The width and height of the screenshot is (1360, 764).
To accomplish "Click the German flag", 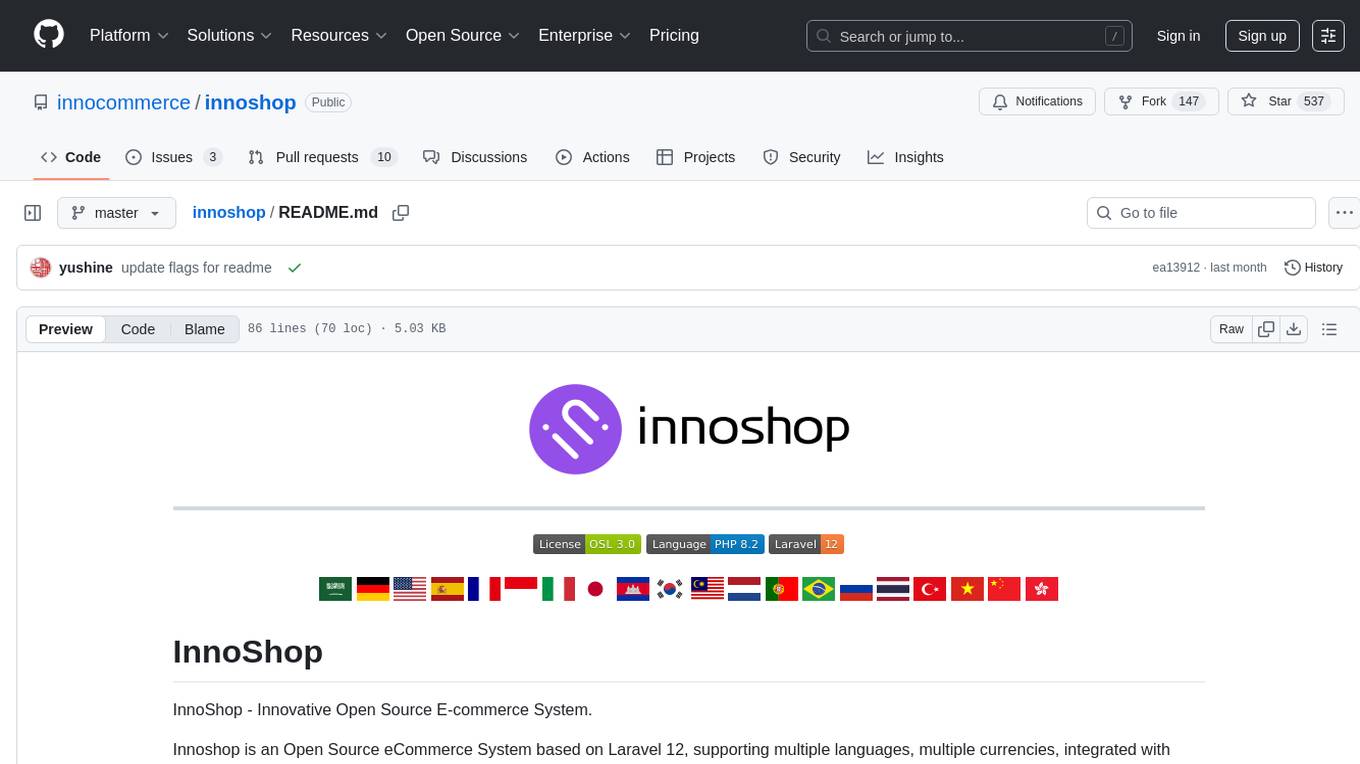I will (x=373, y=589).
